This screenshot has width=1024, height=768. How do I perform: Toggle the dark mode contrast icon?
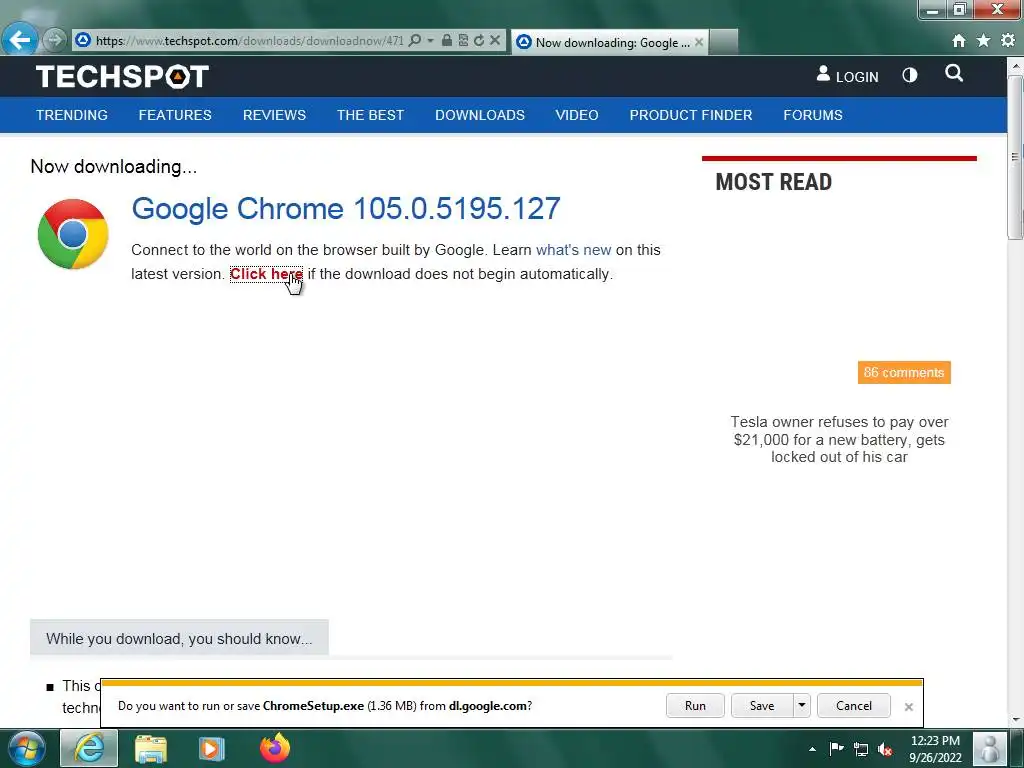coord(910,75)
